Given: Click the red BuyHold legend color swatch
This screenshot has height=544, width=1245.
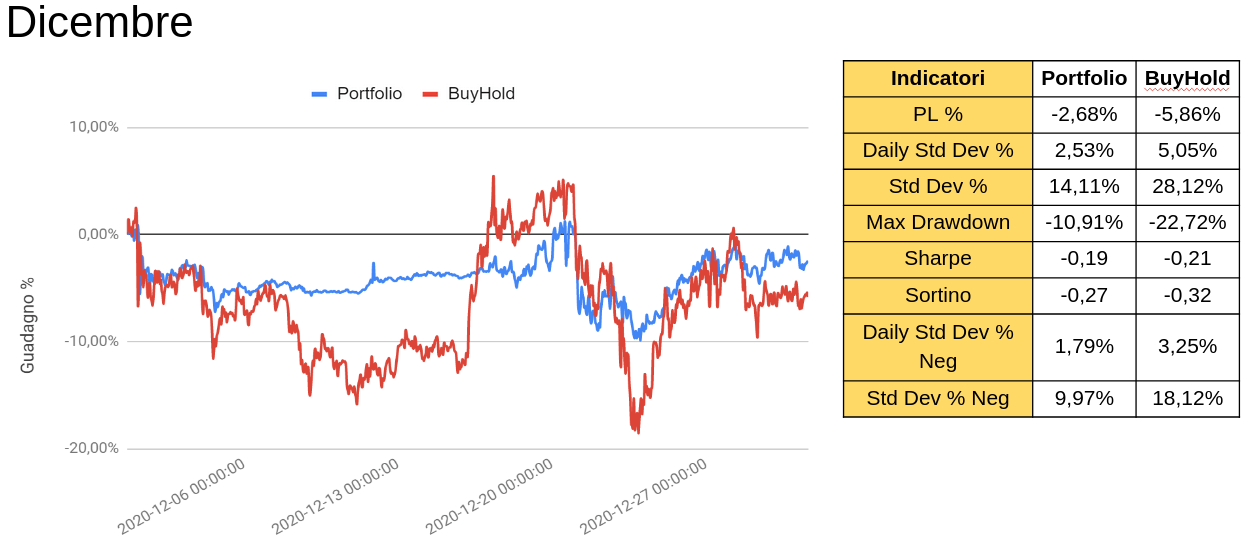Looking at the screenshot, I should pos(431,94).
